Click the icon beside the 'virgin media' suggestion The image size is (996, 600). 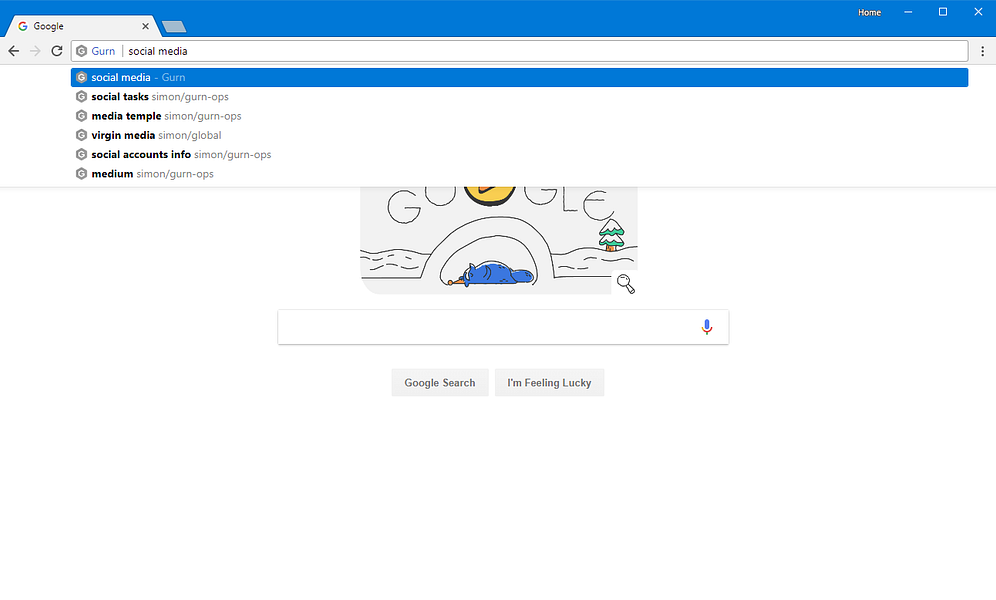pos(81,135)
